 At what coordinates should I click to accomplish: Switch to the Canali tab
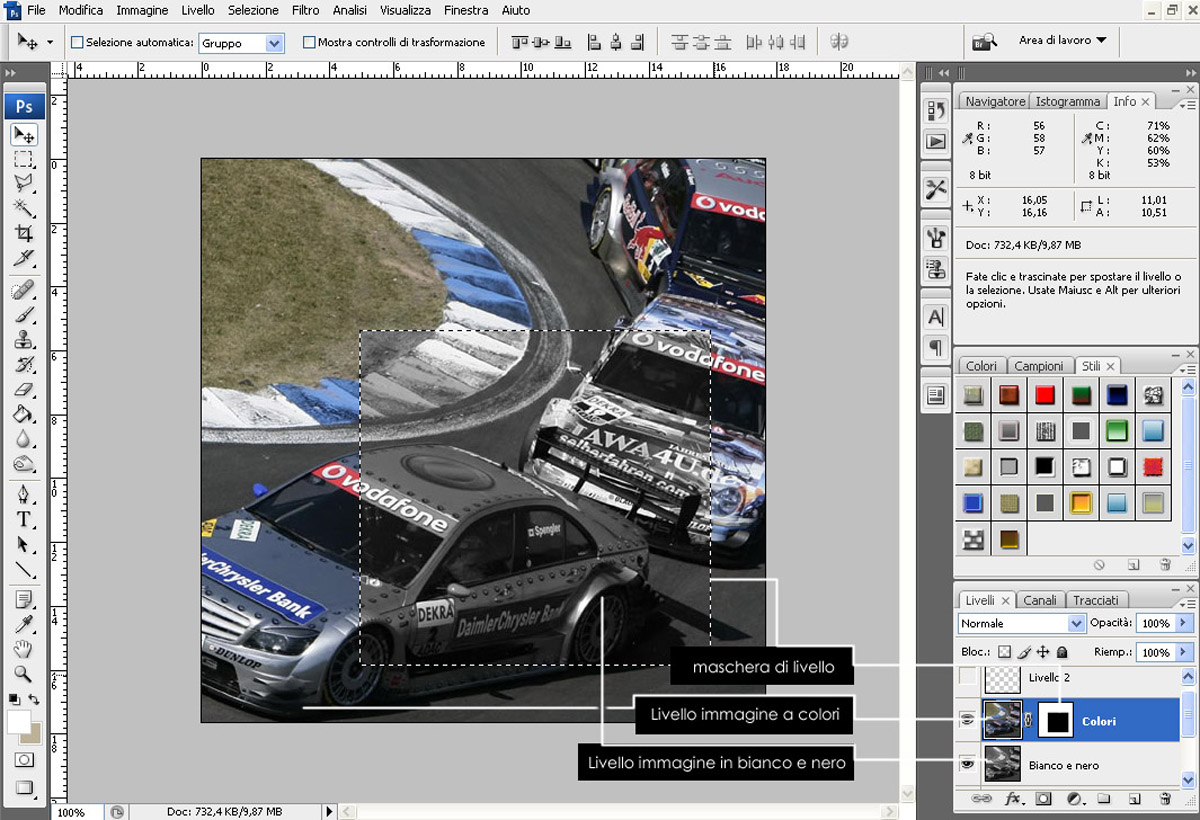tap(1039, 600)
